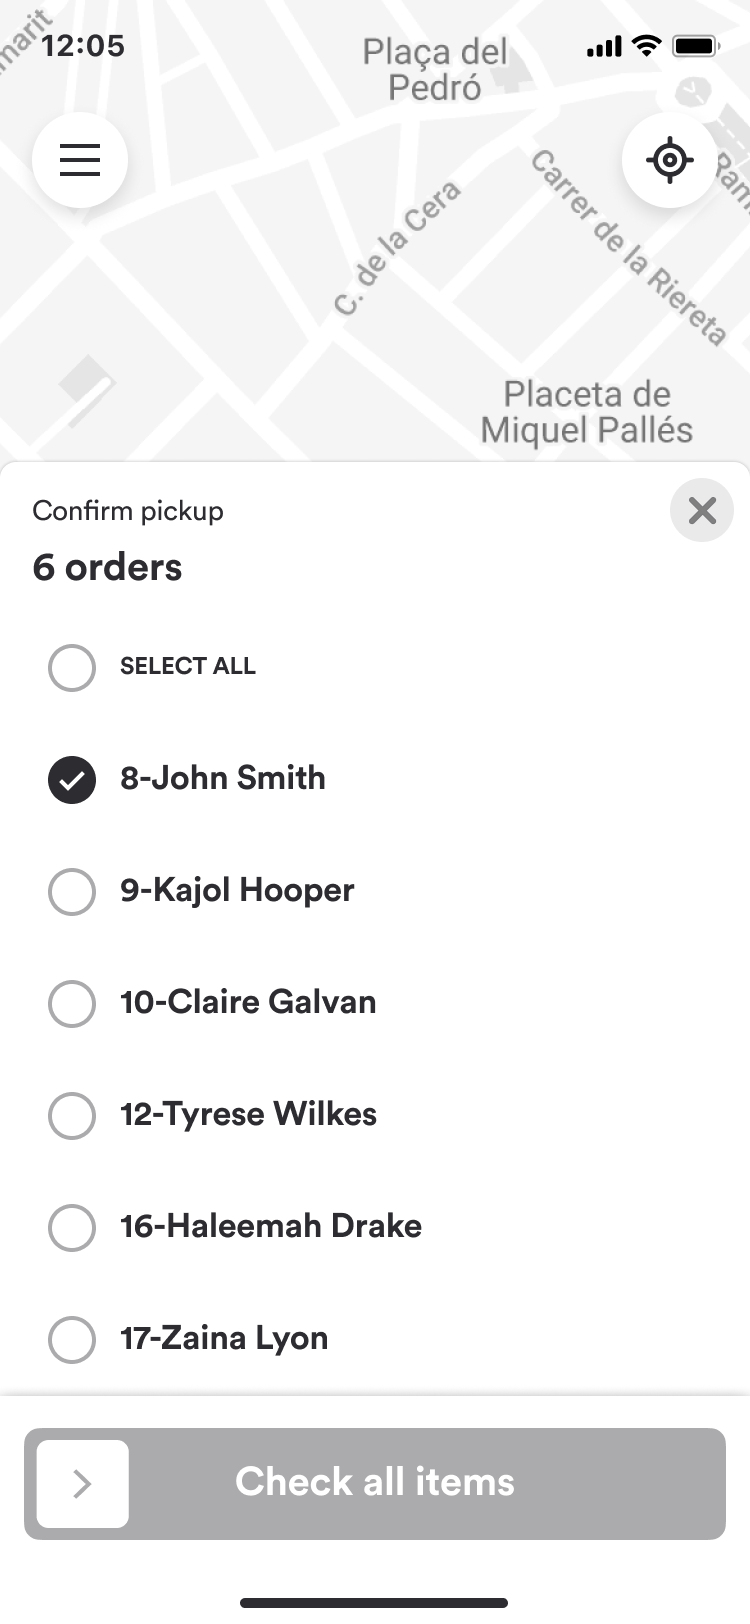Open the hamburger menu
The image size is (750, 1624).
pyautogui.click(x=80, y=160)
